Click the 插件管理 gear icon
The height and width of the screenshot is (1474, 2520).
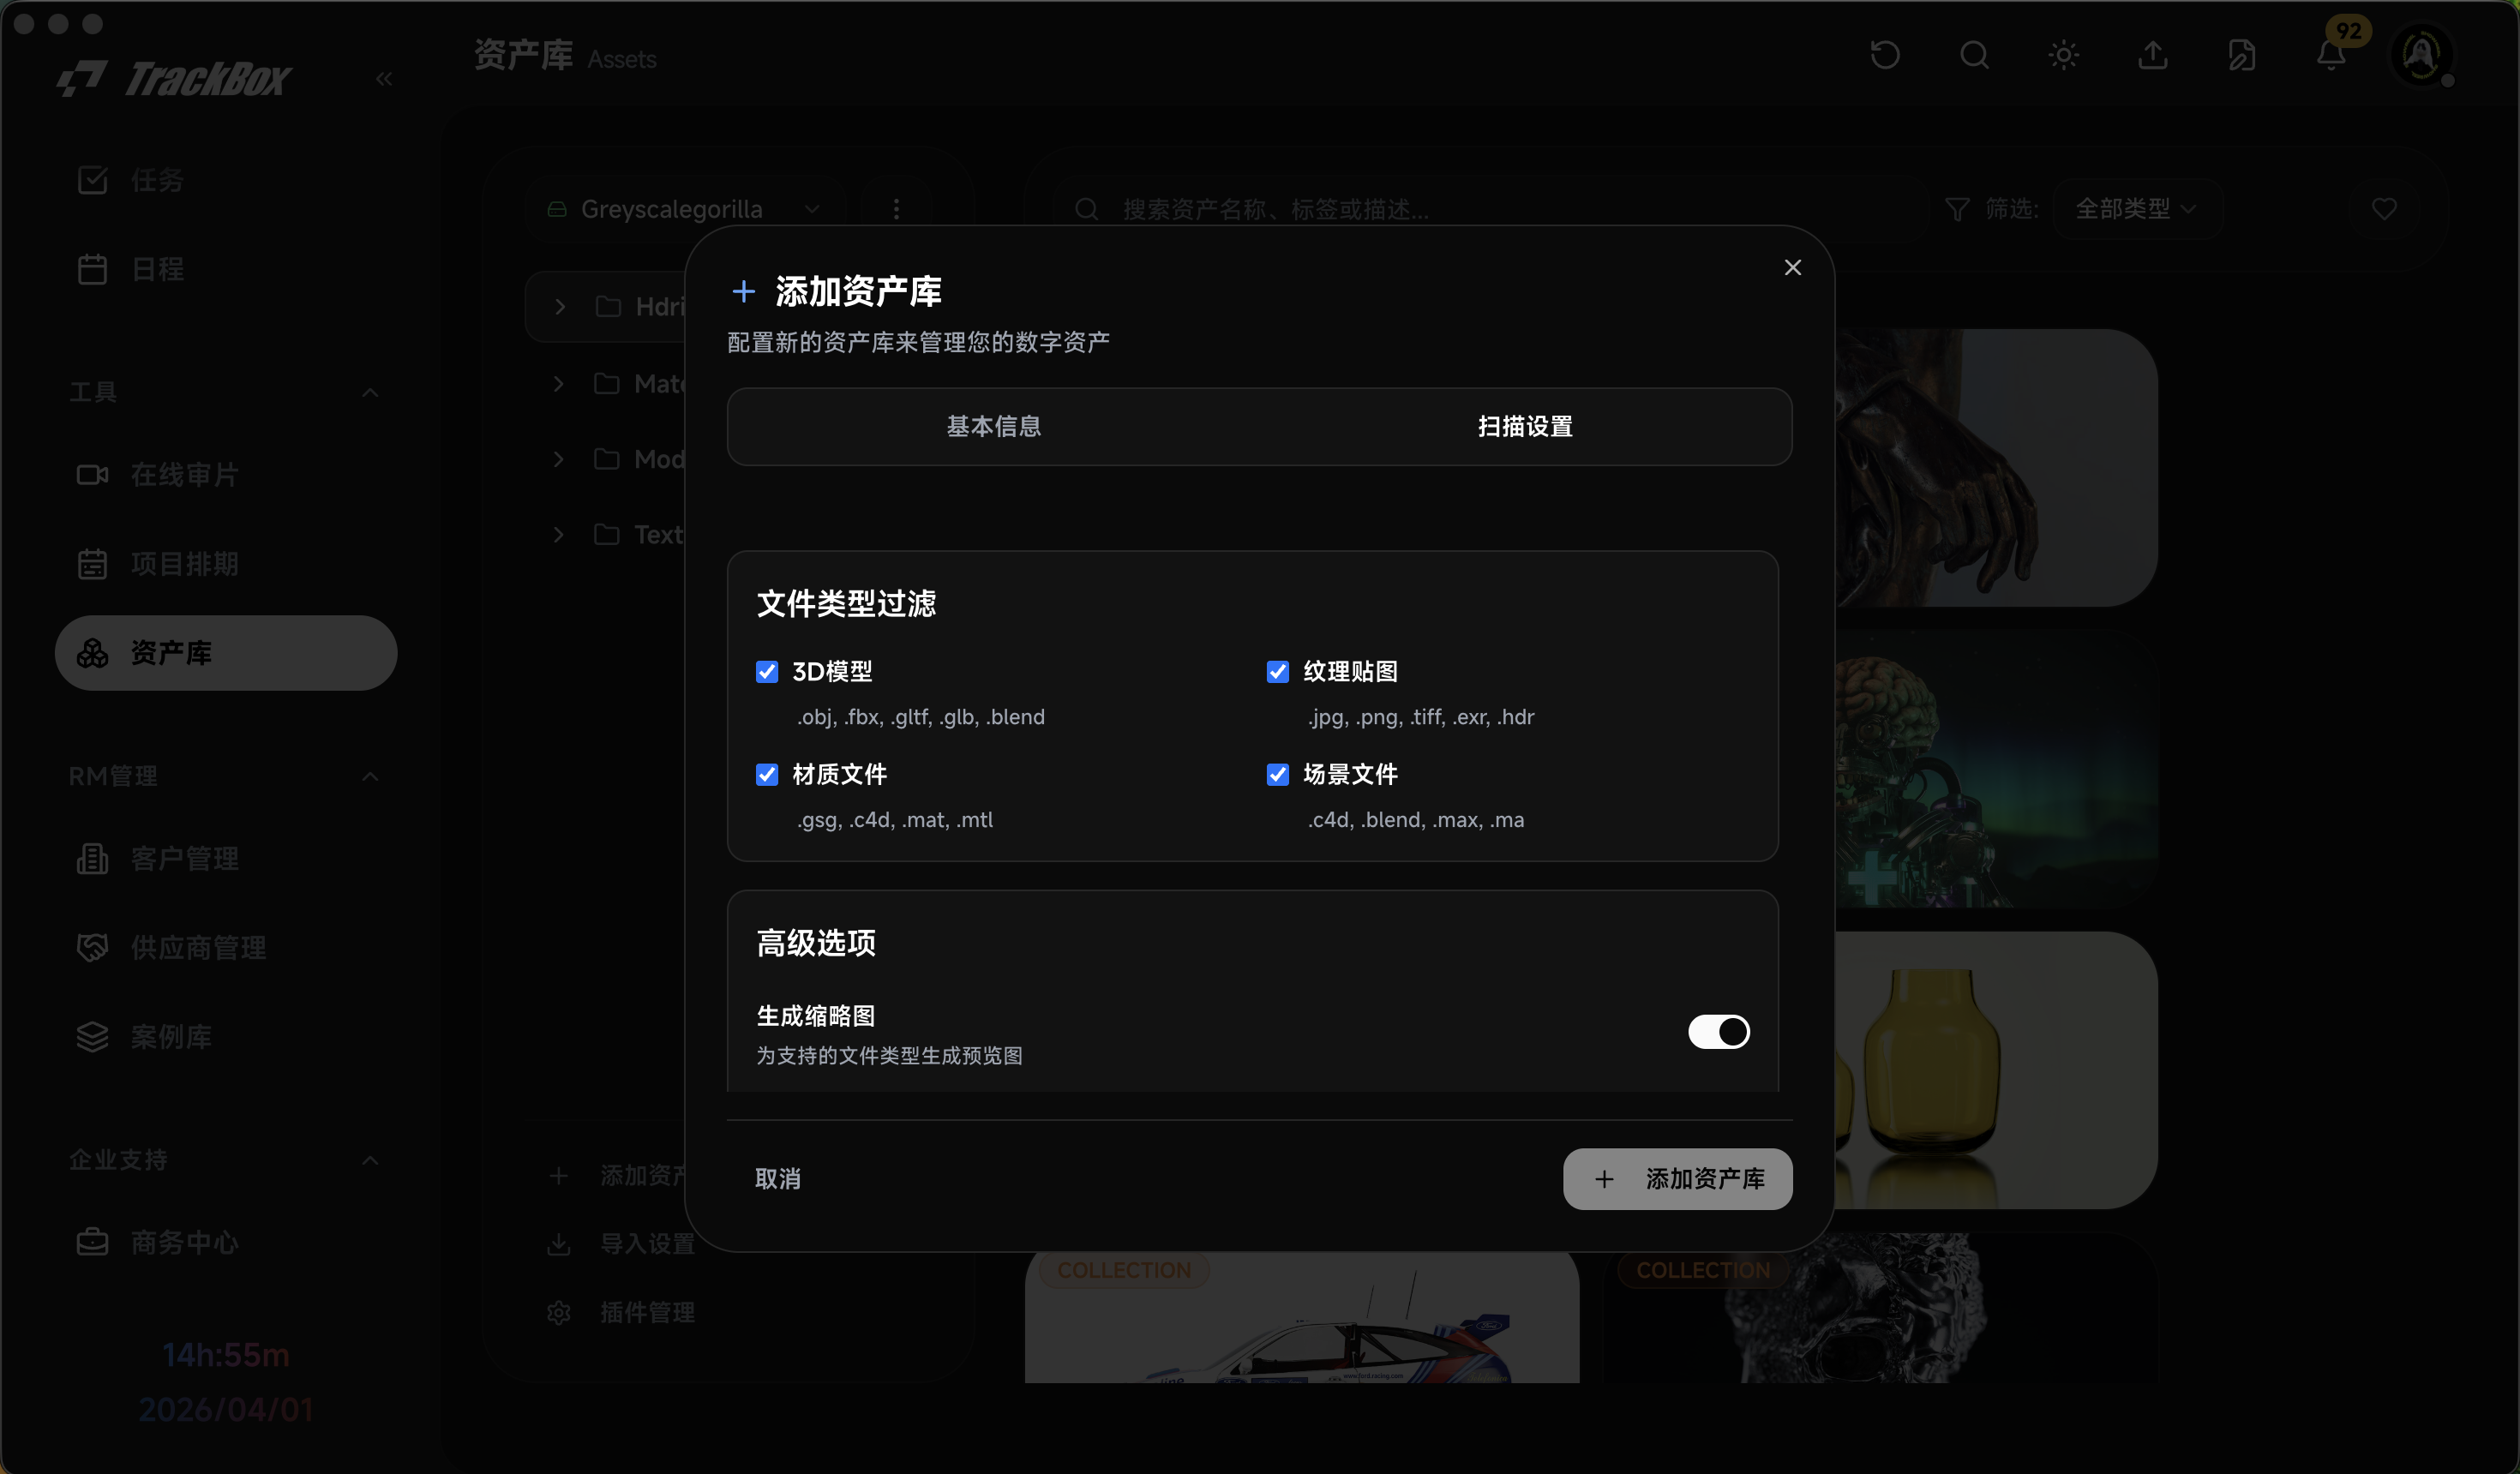(559, 1313)
